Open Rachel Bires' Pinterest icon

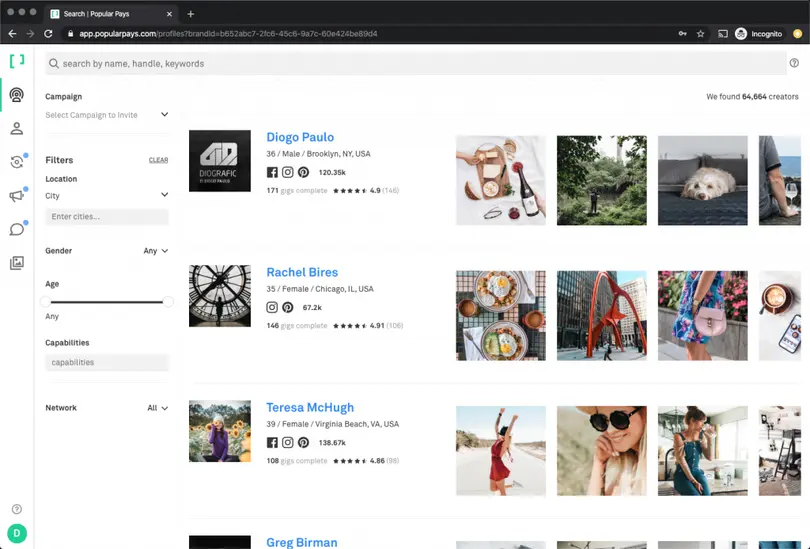coord(288,308)
